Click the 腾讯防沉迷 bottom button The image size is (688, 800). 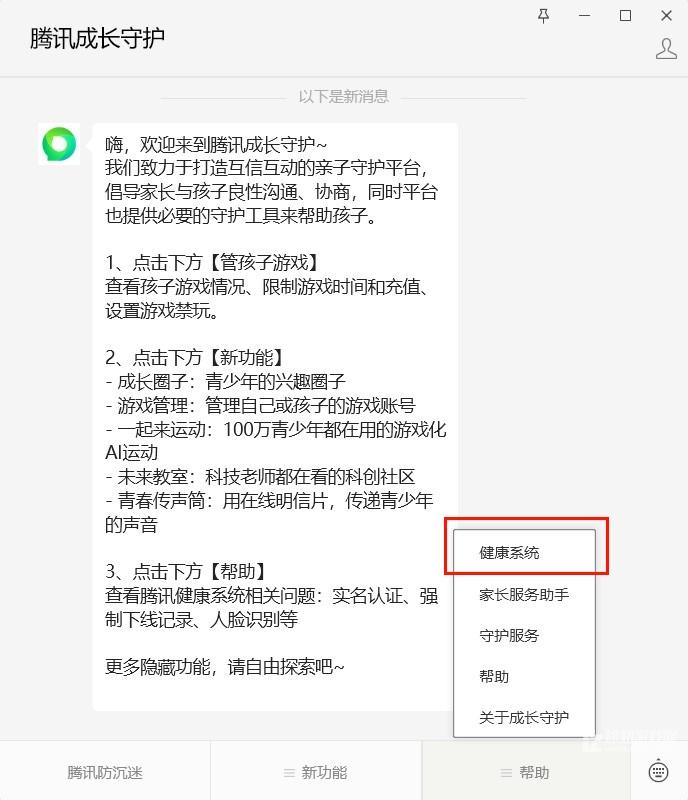(x=105, y=772)
